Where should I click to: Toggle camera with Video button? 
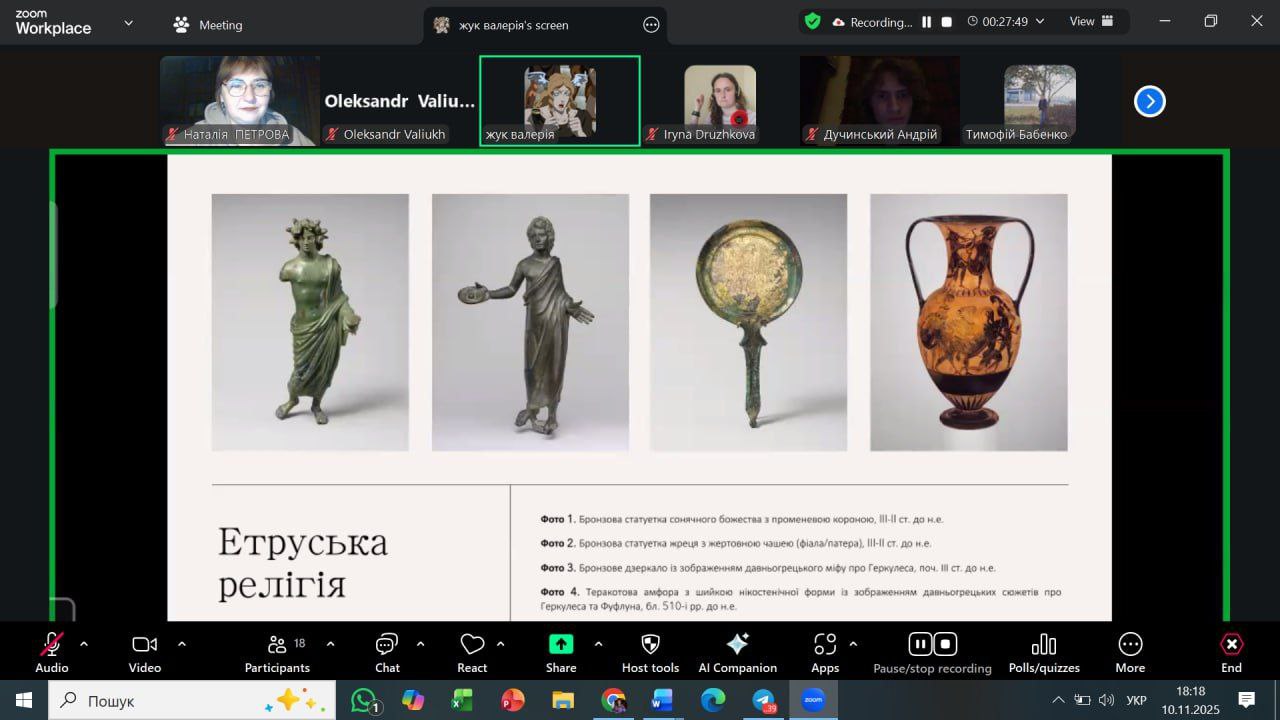145,652
